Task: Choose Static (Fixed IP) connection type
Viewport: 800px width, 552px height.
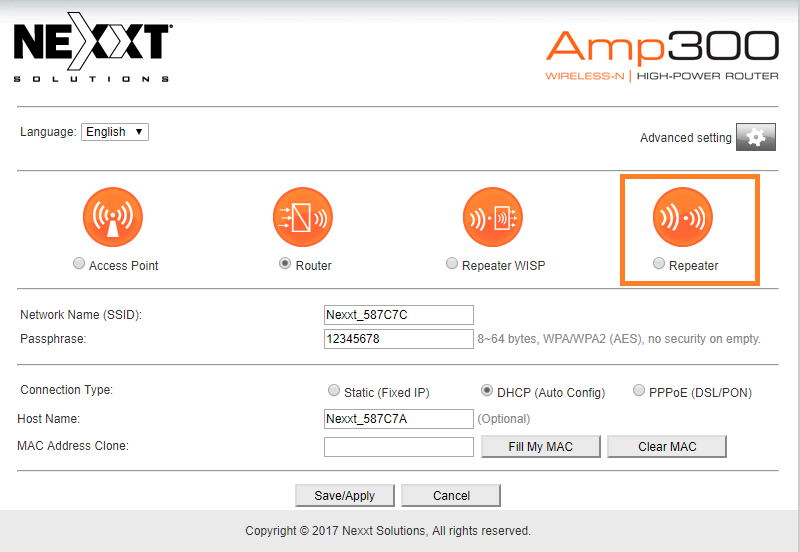Action: [334, 390]
